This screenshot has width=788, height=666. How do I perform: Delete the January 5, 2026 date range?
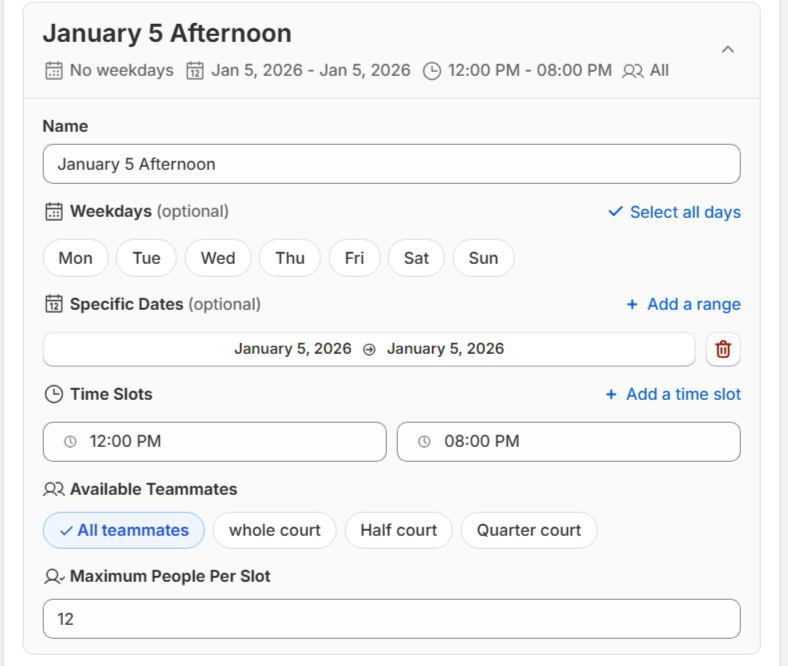tap(723, 349)
